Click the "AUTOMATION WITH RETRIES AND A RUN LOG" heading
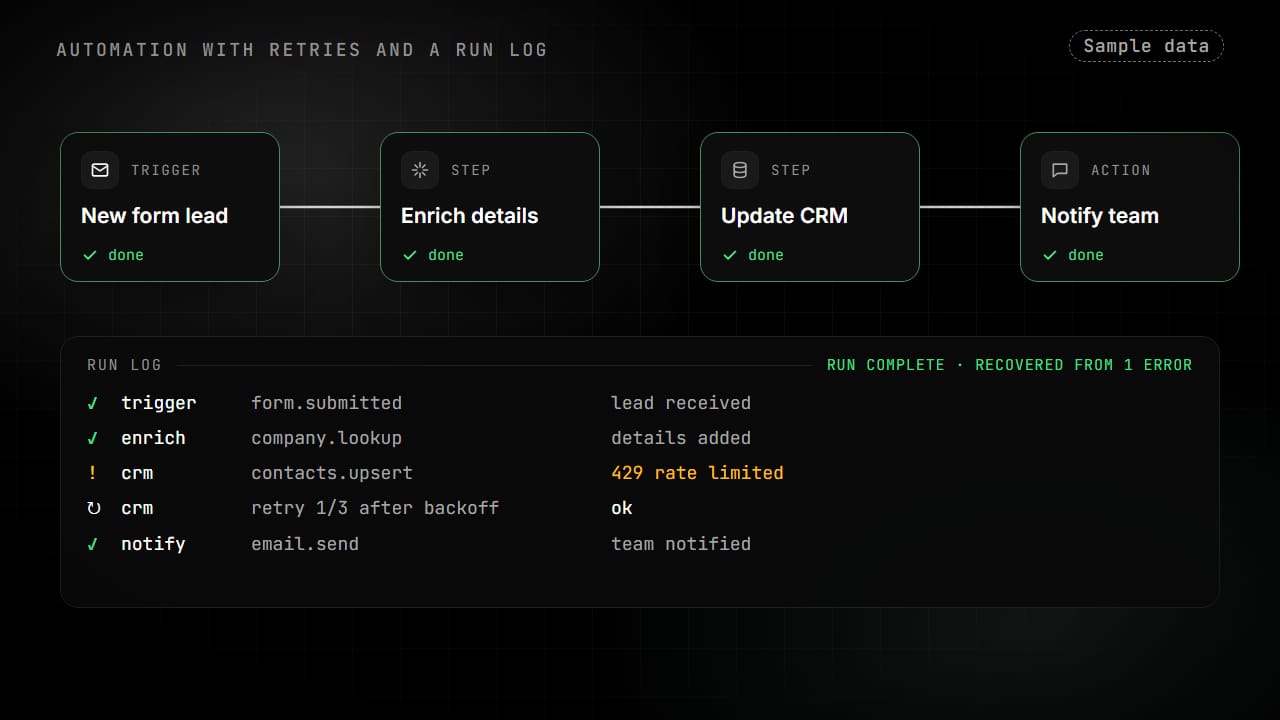1280x720 pixels. pos(302,50)
